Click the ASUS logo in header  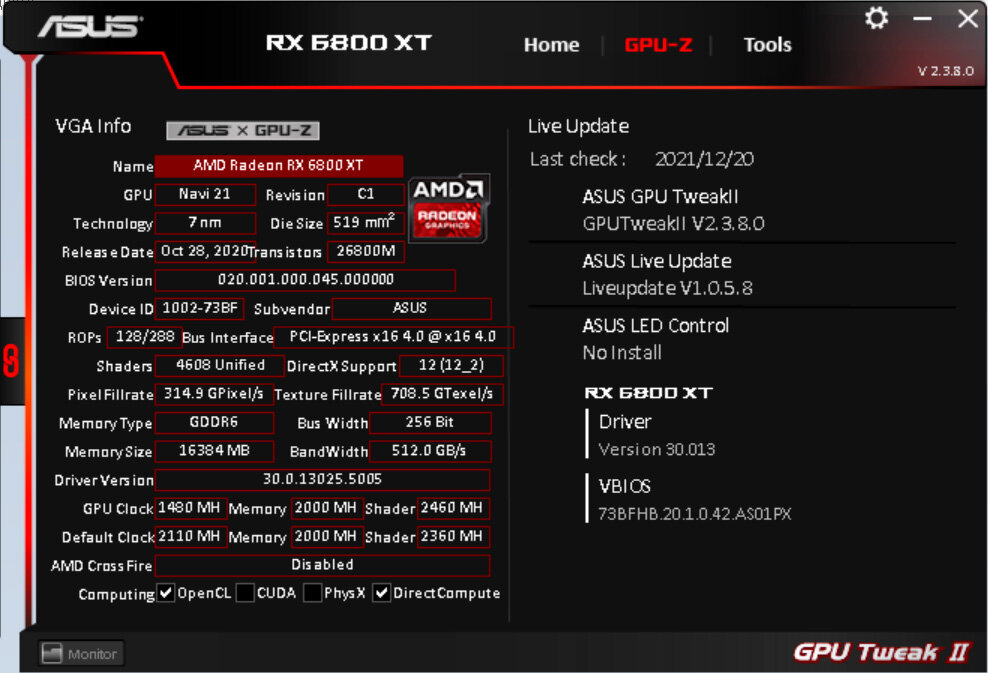click(x=88, y=27)
